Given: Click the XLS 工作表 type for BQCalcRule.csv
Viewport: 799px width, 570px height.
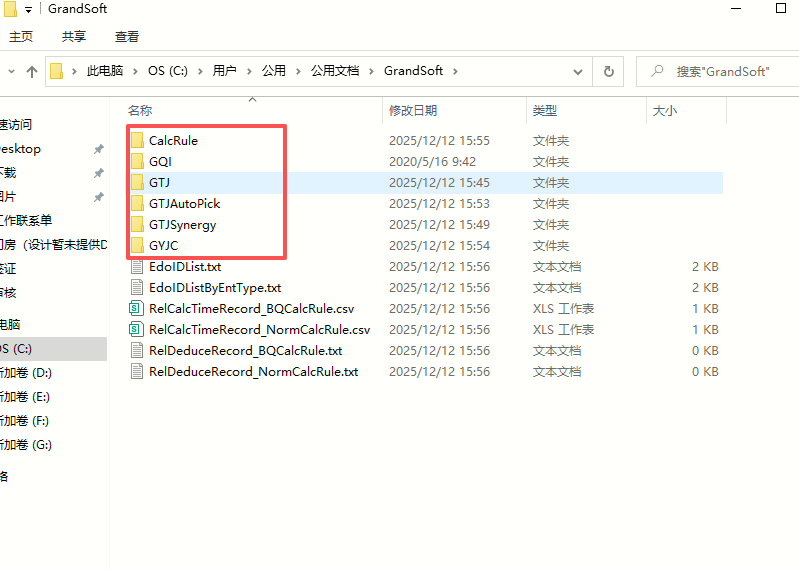Looking at the screenshot, I should pyautogui.click(x=563, y=309).
